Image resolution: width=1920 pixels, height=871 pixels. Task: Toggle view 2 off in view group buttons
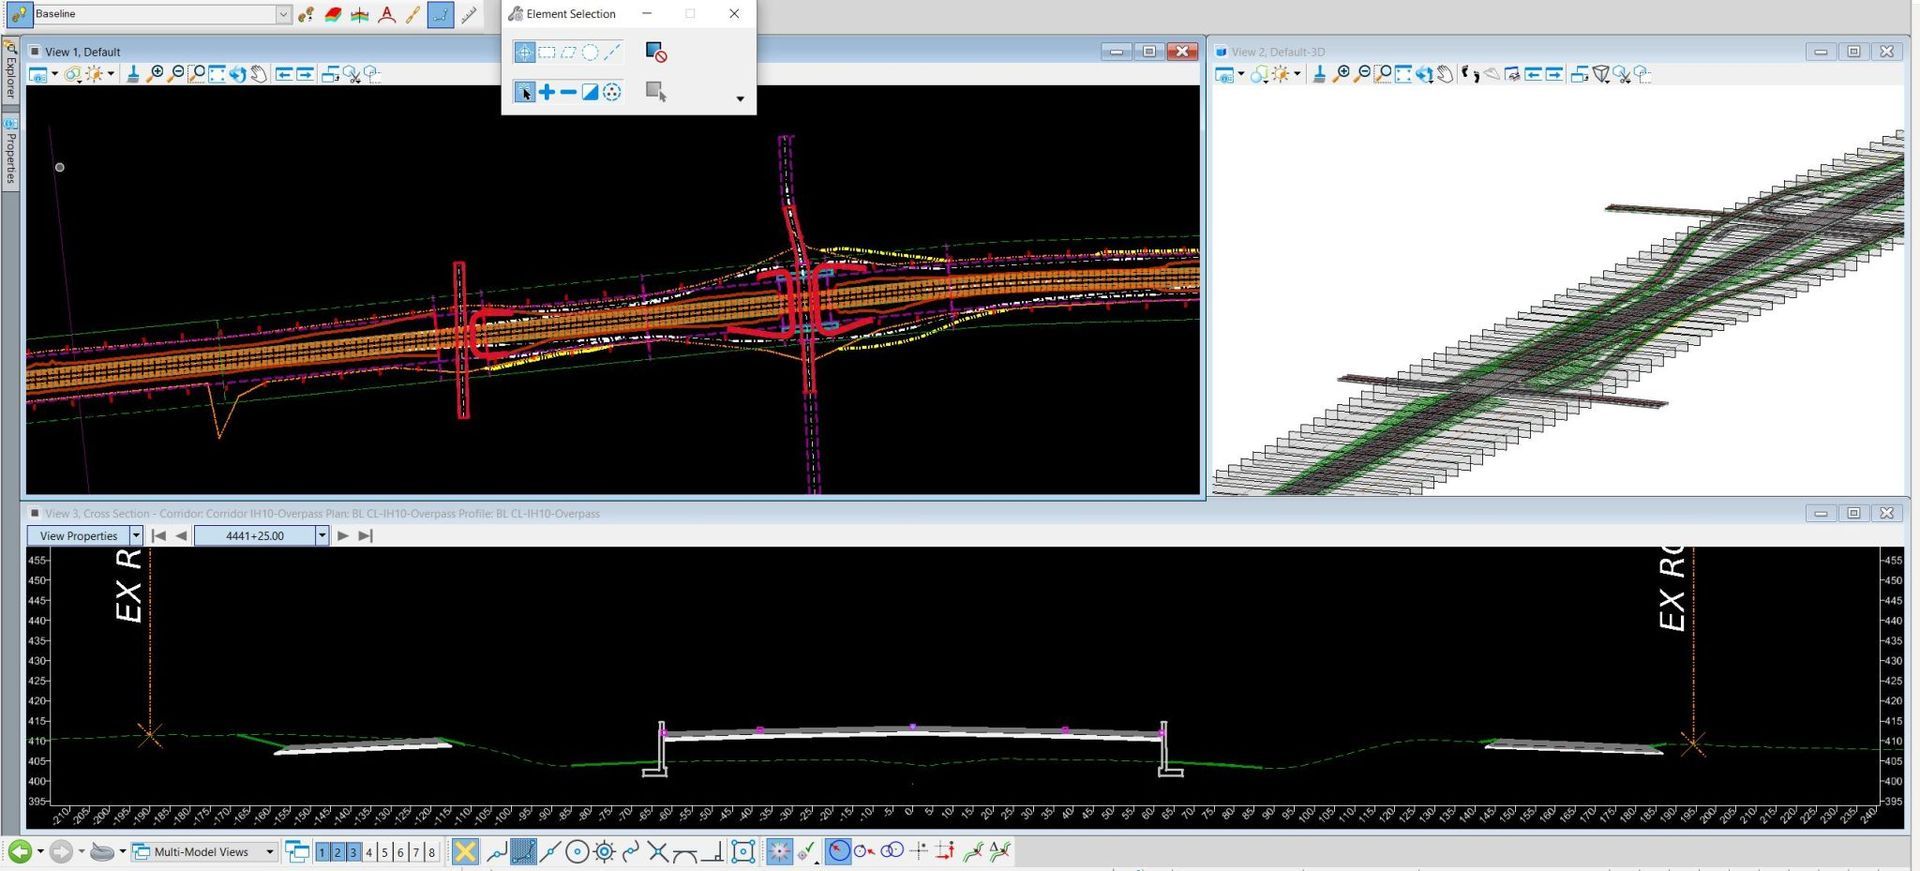338,852
